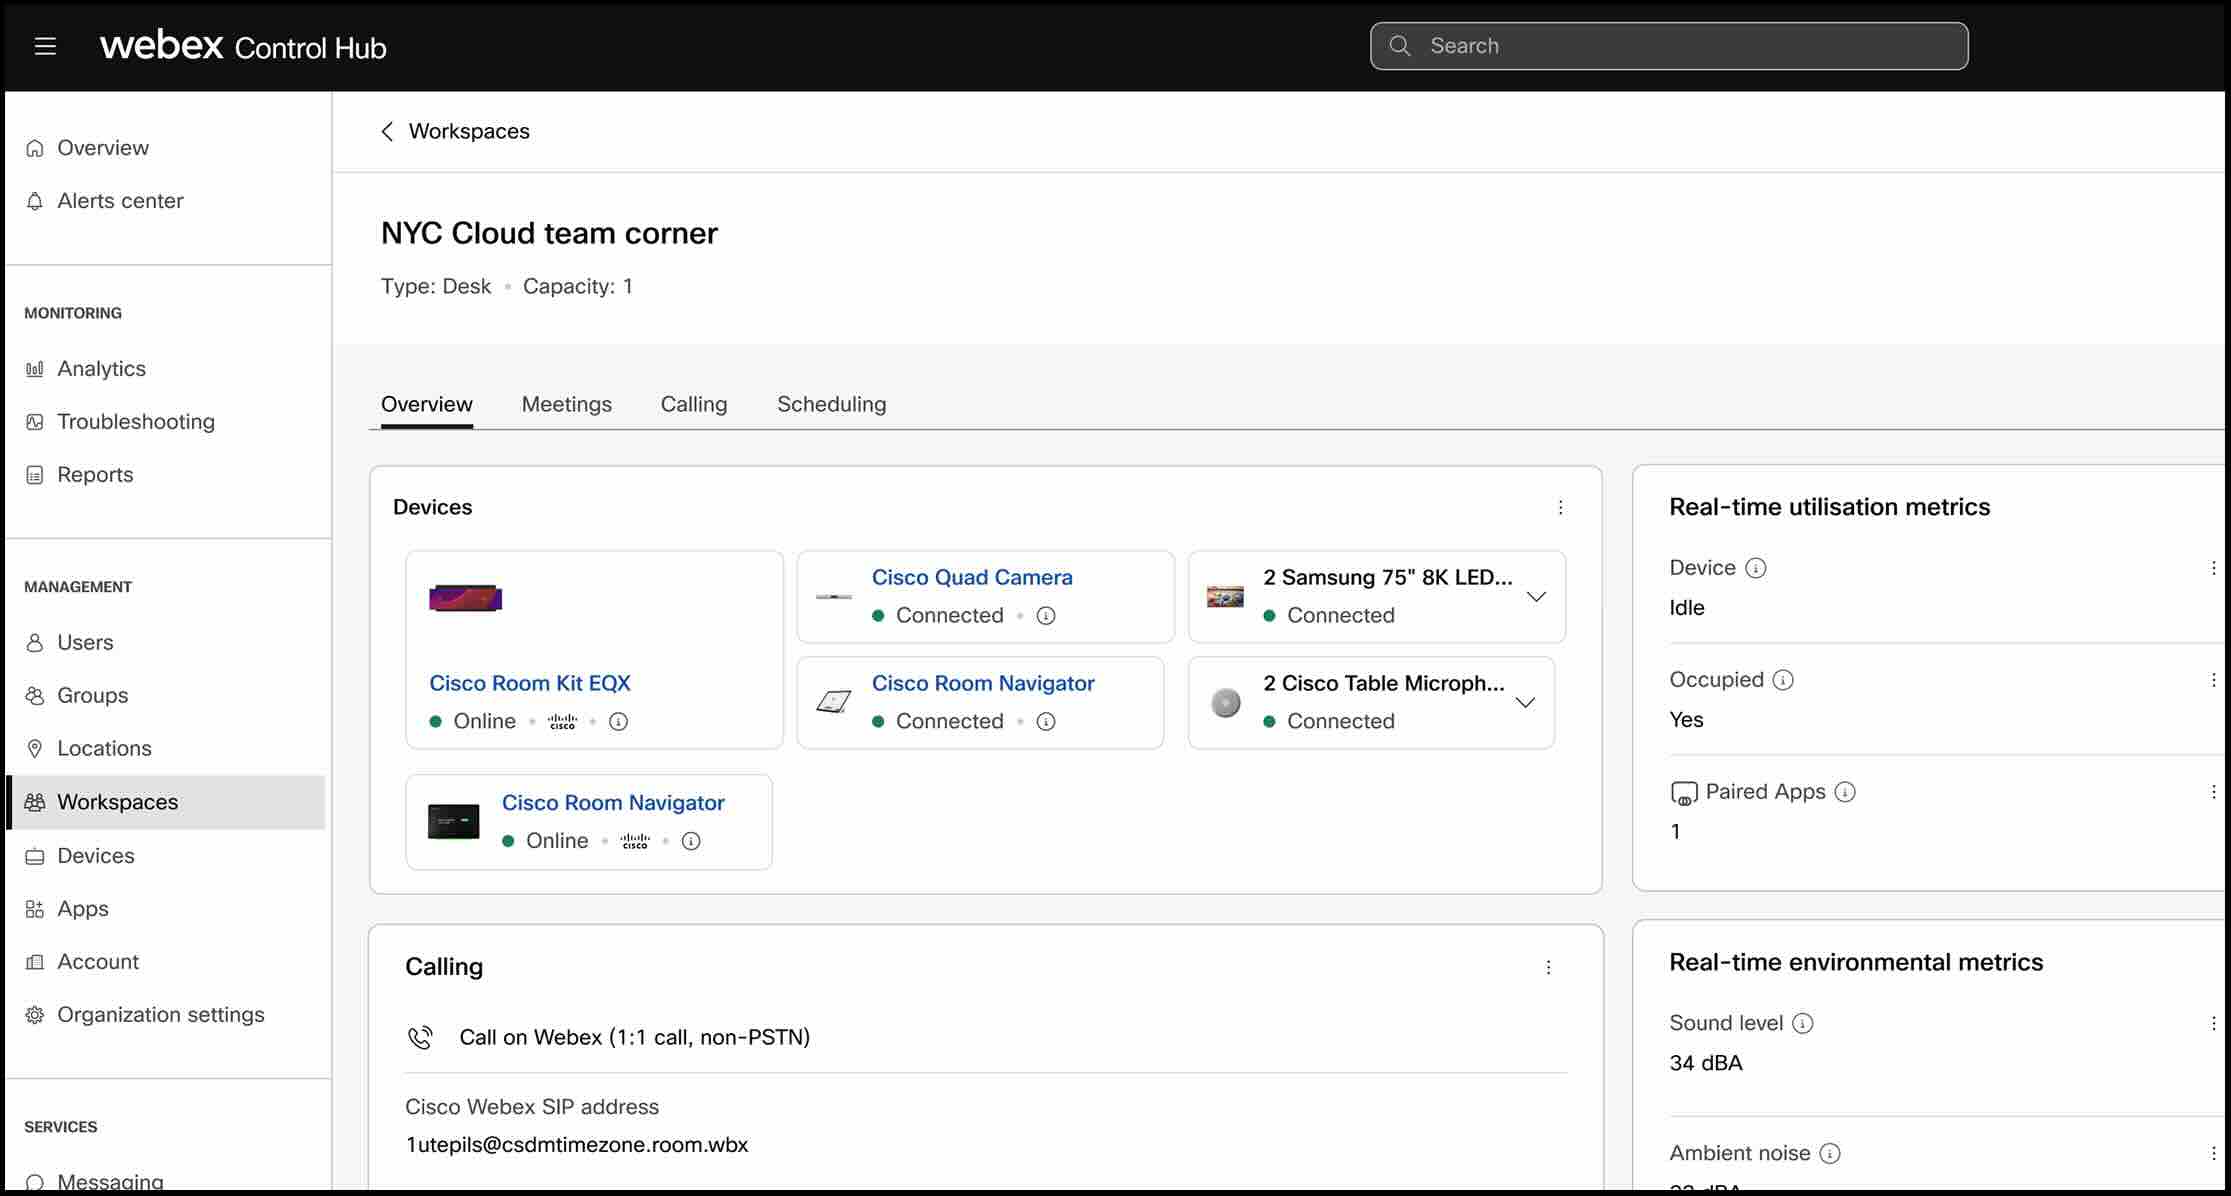This screenshot has height=1196, width=2231.
Task: Click the Apps grid icon
Action: click(x=35, y=909)
